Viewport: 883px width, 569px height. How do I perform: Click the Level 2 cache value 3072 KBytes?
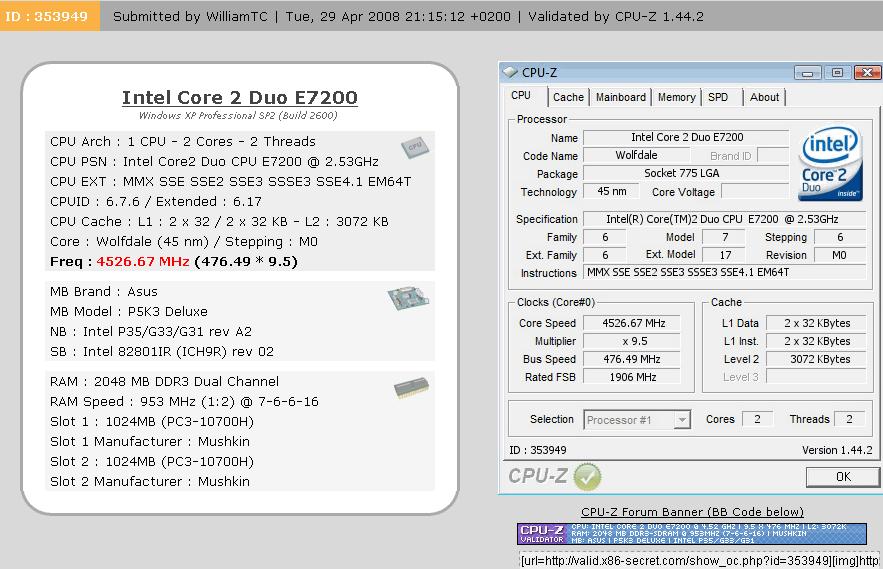(x=818, y=359)
